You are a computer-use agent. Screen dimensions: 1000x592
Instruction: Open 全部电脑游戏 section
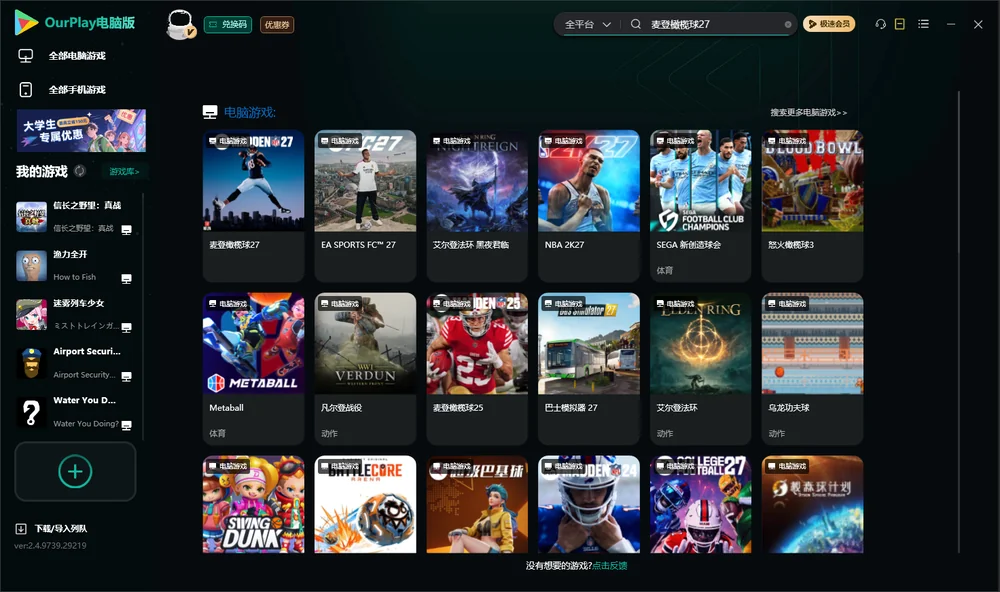(x=62, y=56)
